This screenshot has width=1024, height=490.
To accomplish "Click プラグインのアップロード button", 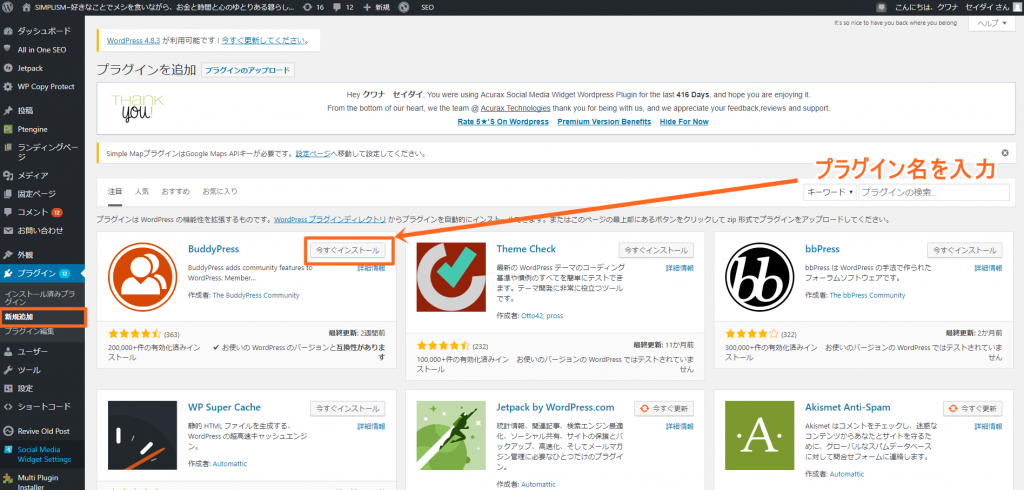I will 248,70.
